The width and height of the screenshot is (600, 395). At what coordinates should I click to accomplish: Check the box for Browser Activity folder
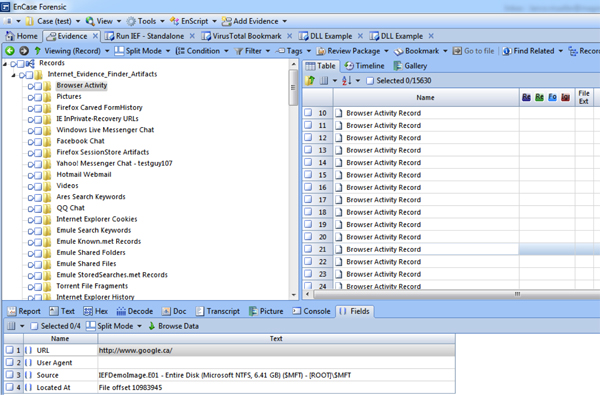38,86
